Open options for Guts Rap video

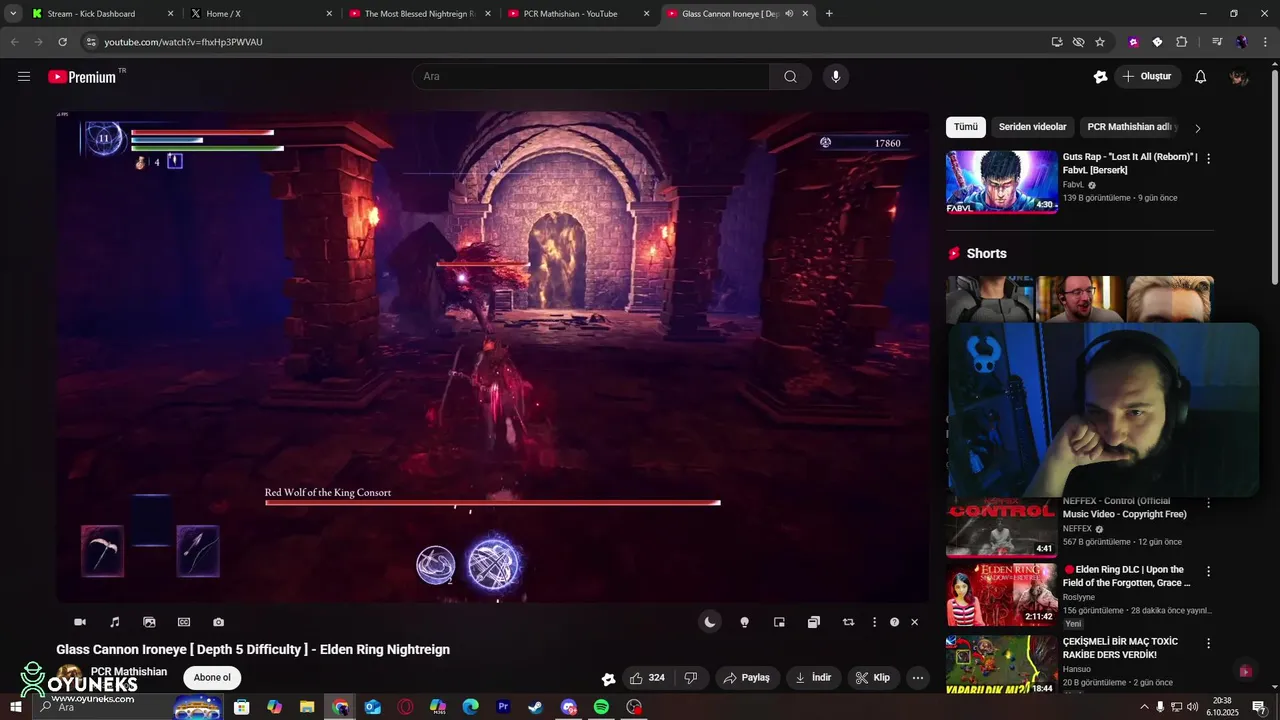1208,158
